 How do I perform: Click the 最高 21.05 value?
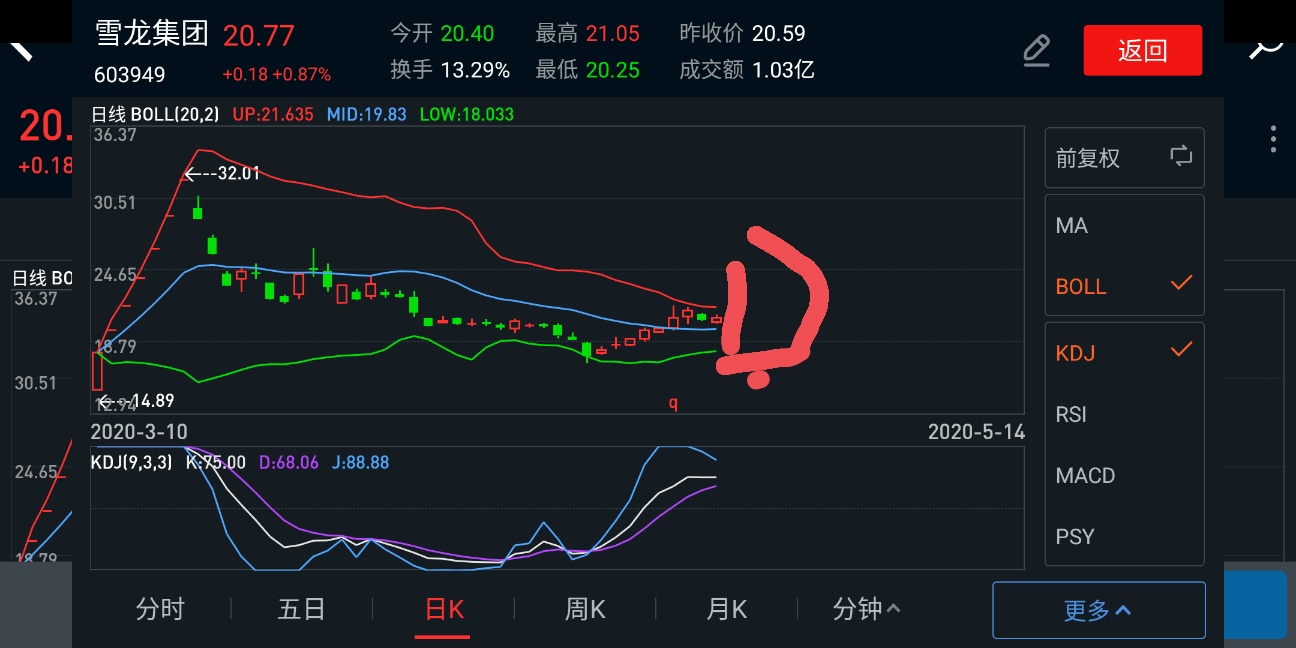pos(612,33)
